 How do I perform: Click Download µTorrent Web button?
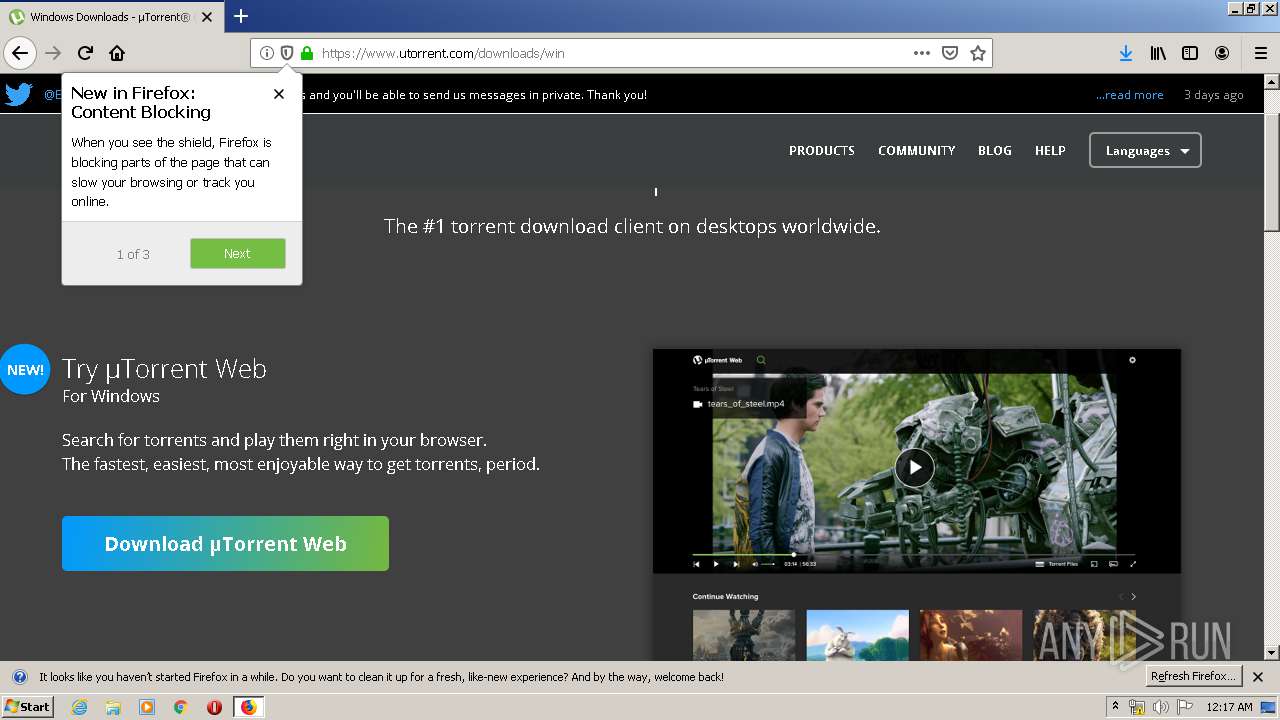coord(225,544)
